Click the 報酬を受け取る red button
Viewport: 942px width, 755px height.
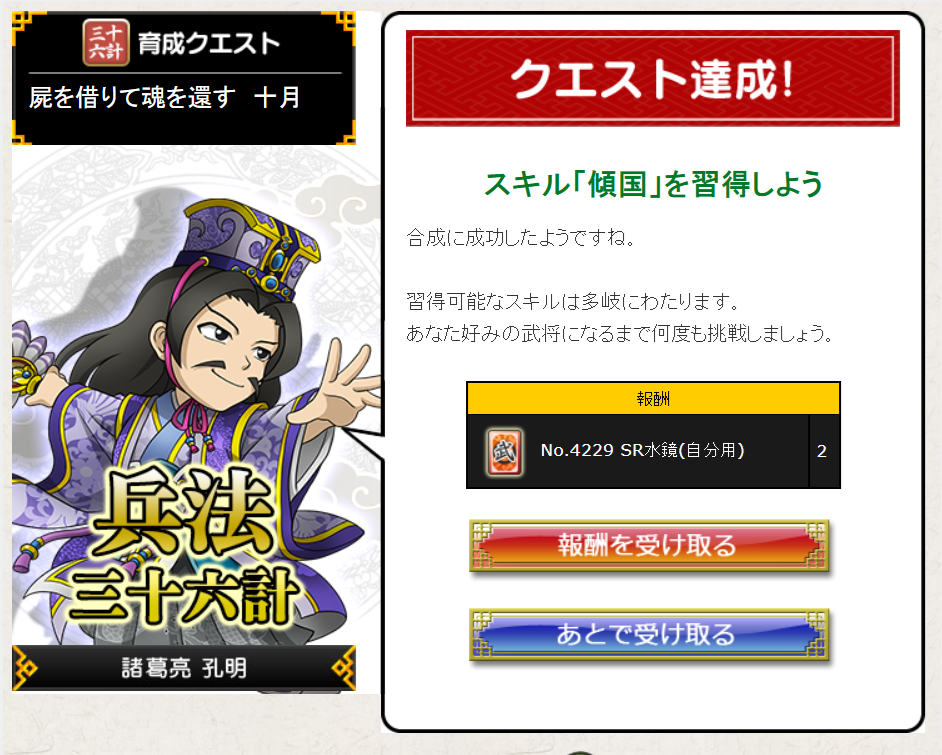pos(649,545)
